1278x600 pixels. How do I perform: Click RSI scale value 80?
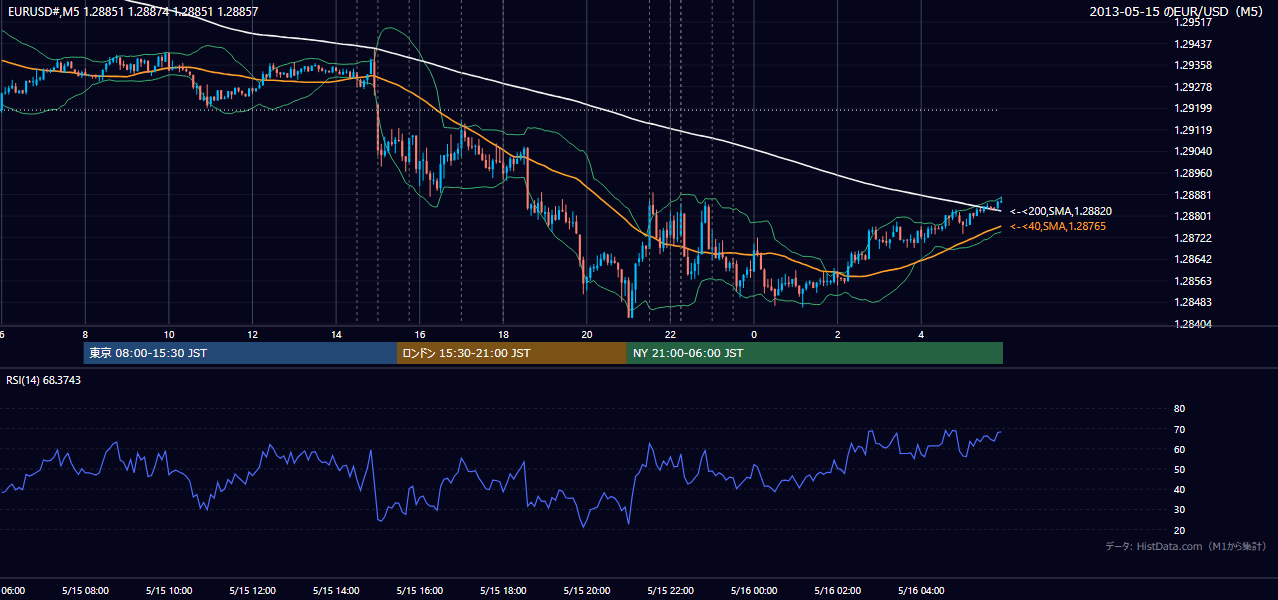1179,409
